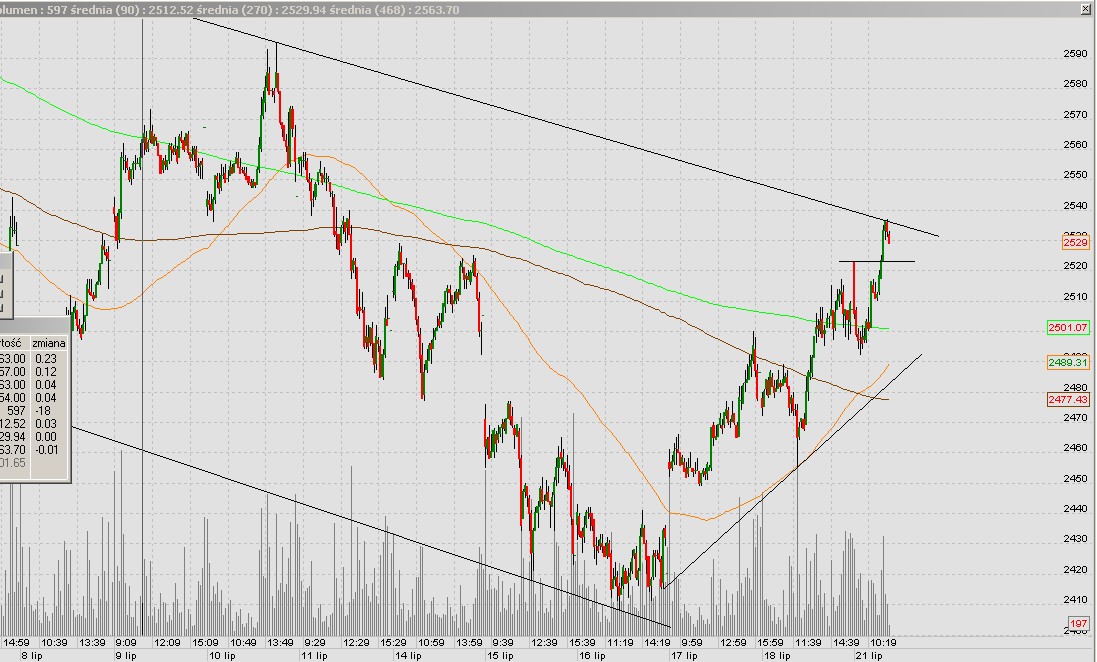Select the upper descending channel trendline
Image resolution: width=1097 pixels, height=662 pixels.
click(x=565, y=127)
